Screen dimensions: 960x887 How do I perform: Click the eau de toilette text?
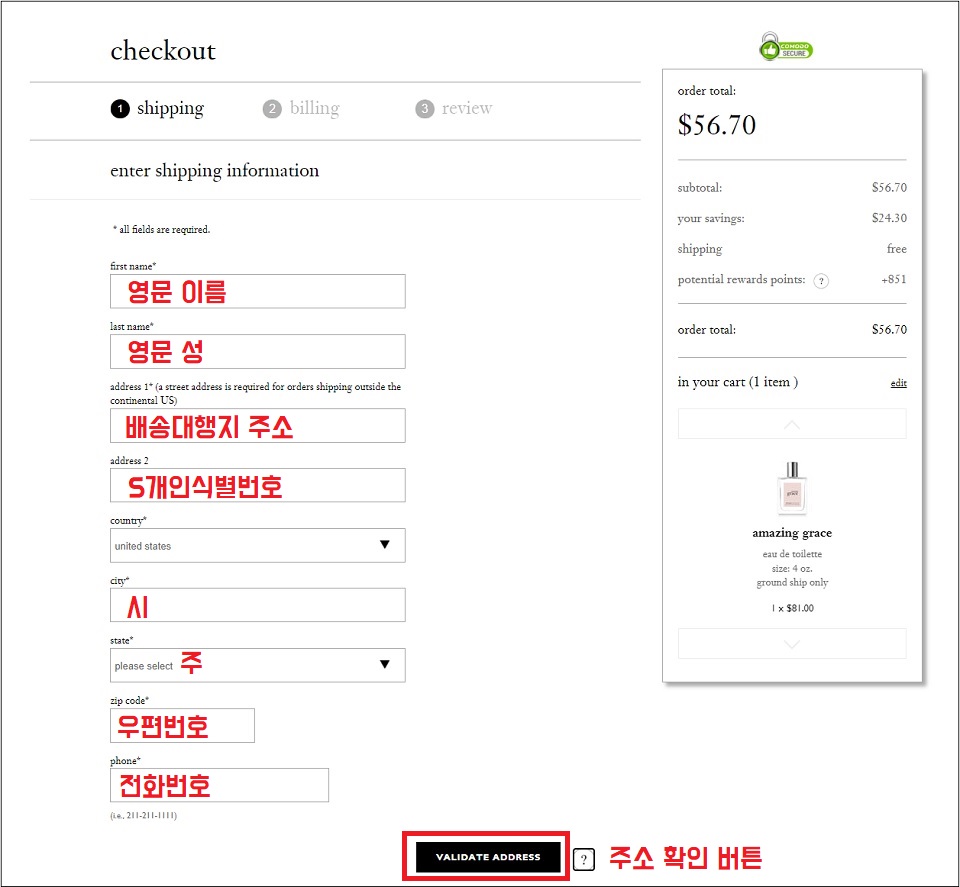[792, 554]
